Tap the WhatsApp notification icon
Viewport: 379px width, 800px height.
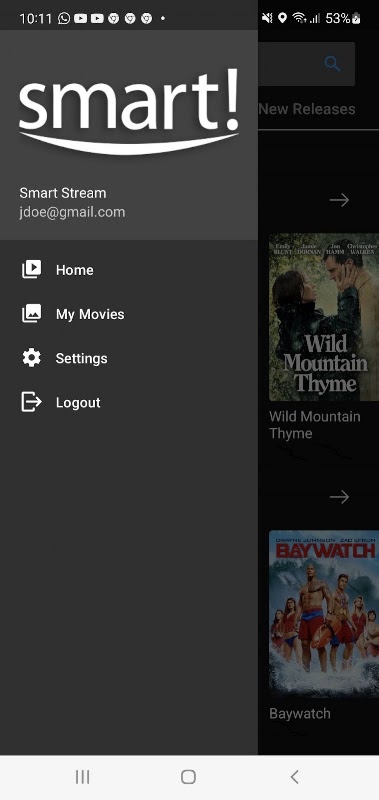point(64,18)
